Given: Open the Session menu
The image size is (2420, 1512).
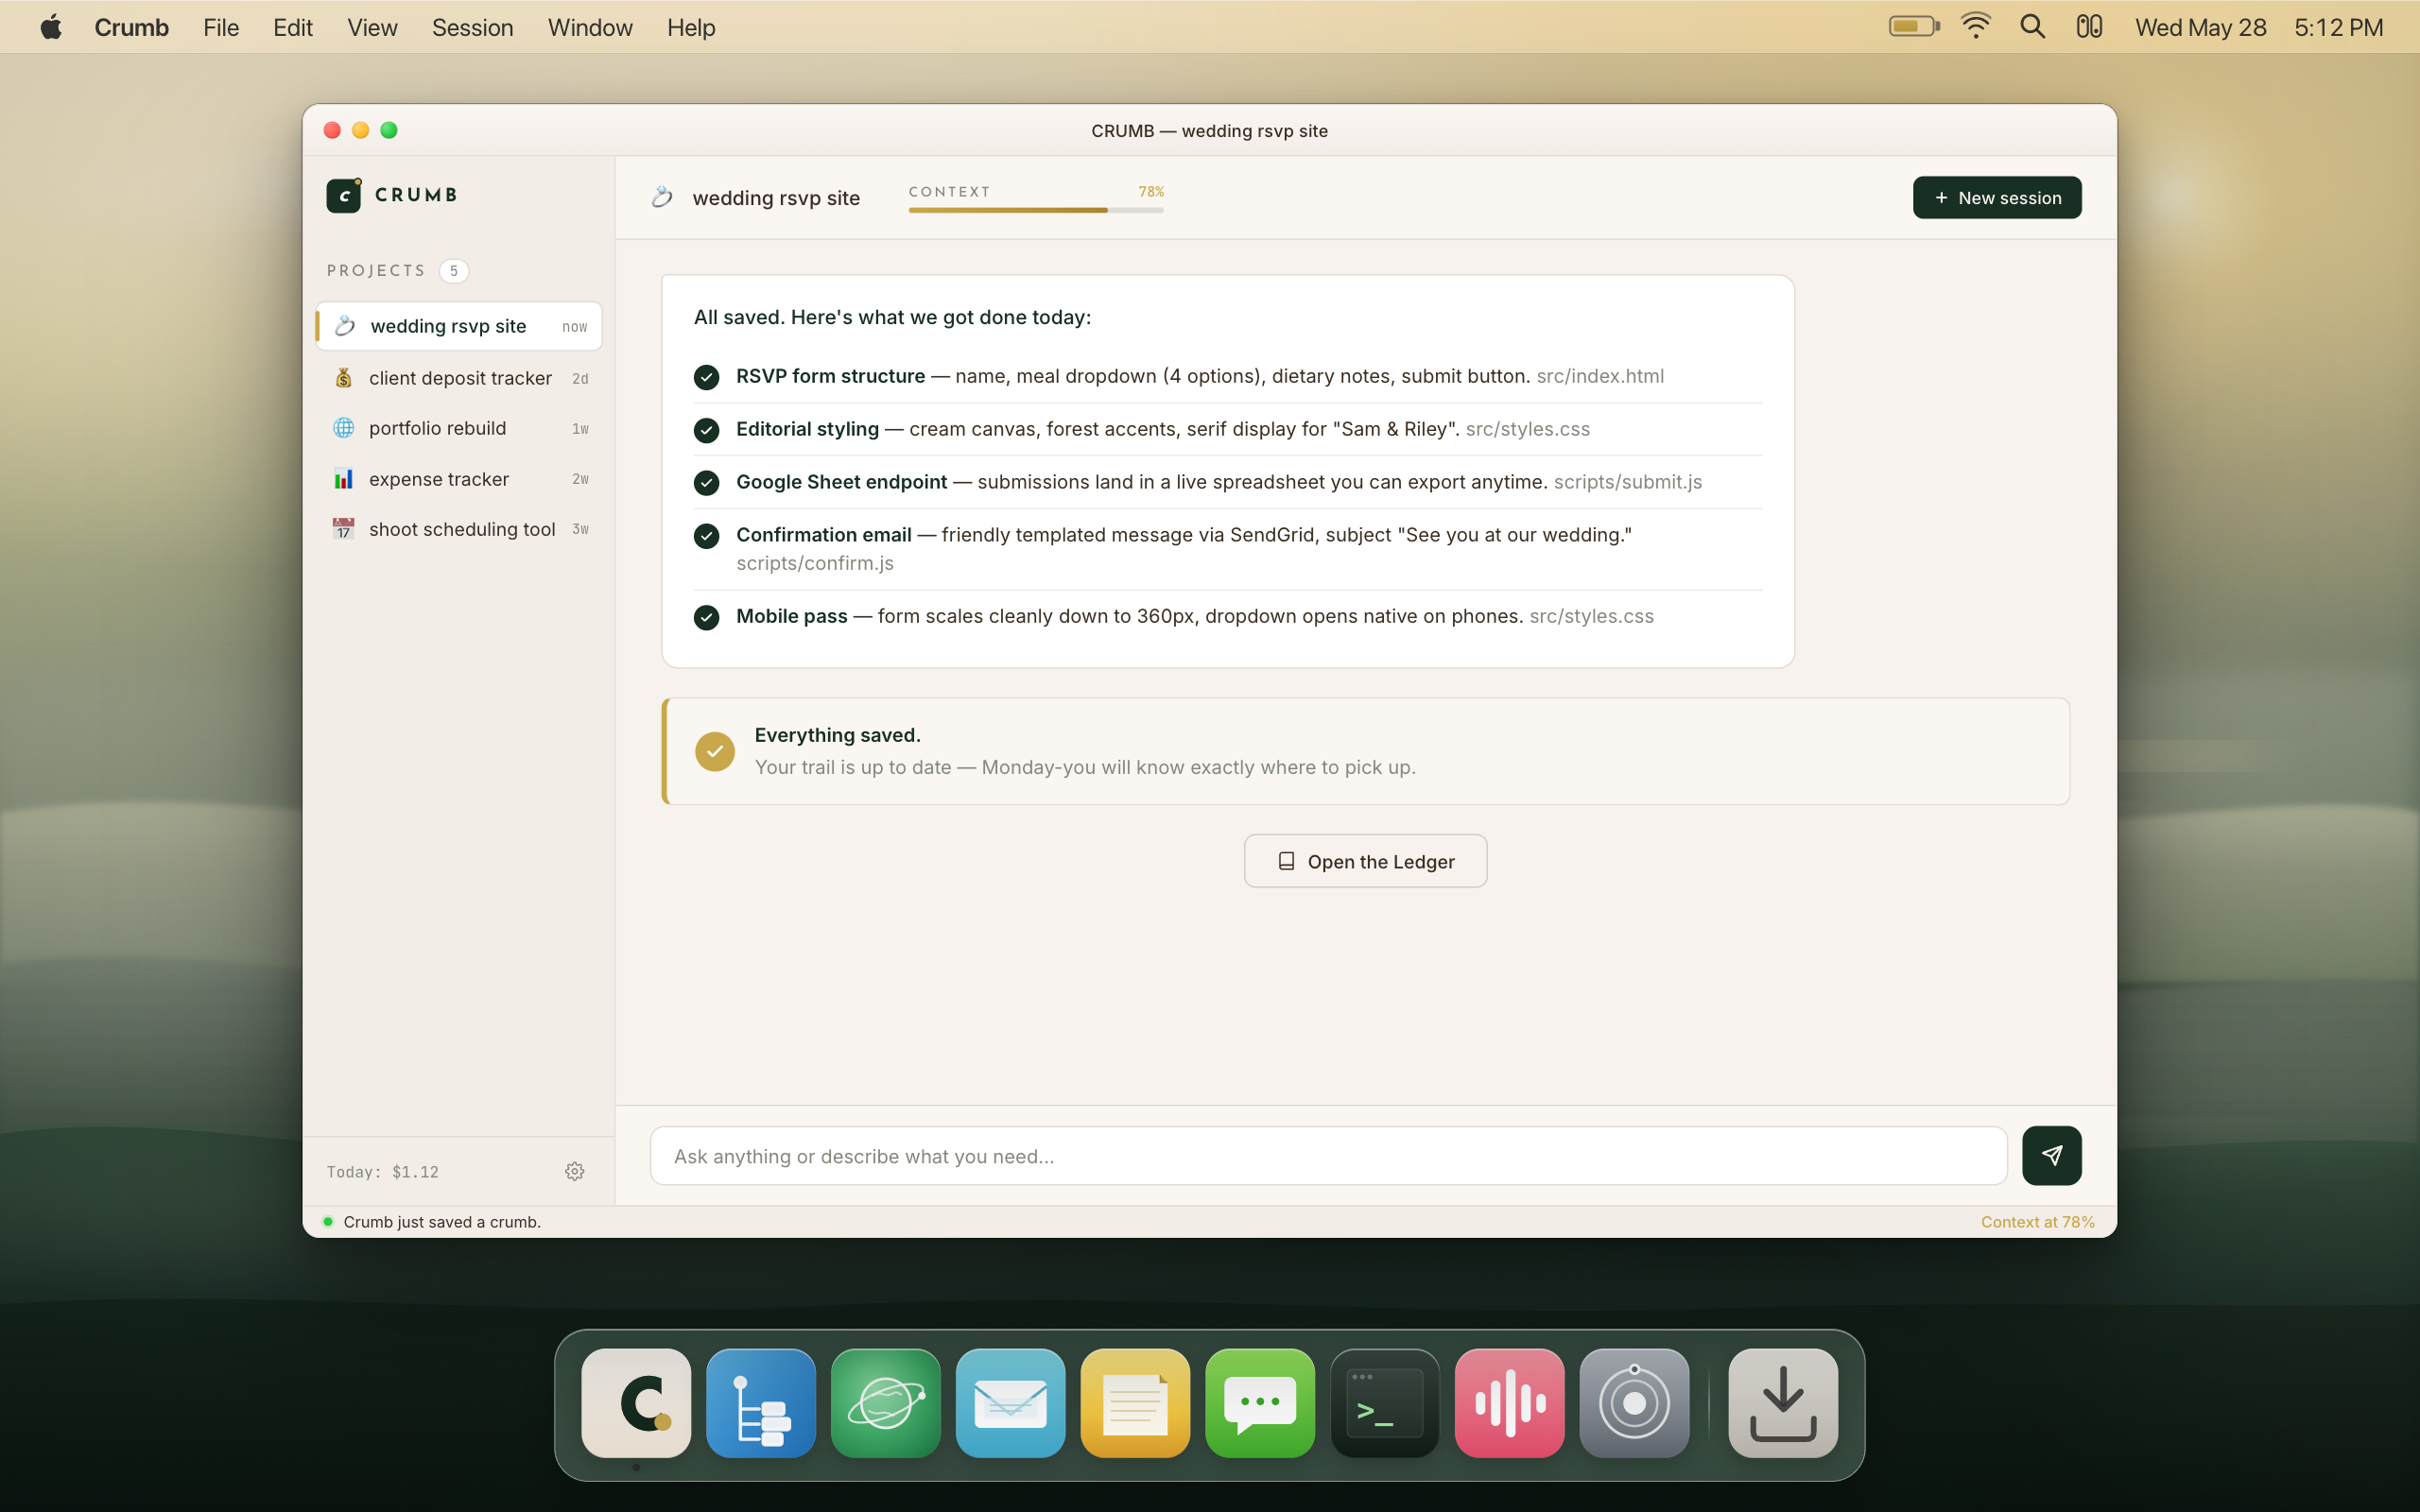Looking at the screenshot, I should 473,28.
